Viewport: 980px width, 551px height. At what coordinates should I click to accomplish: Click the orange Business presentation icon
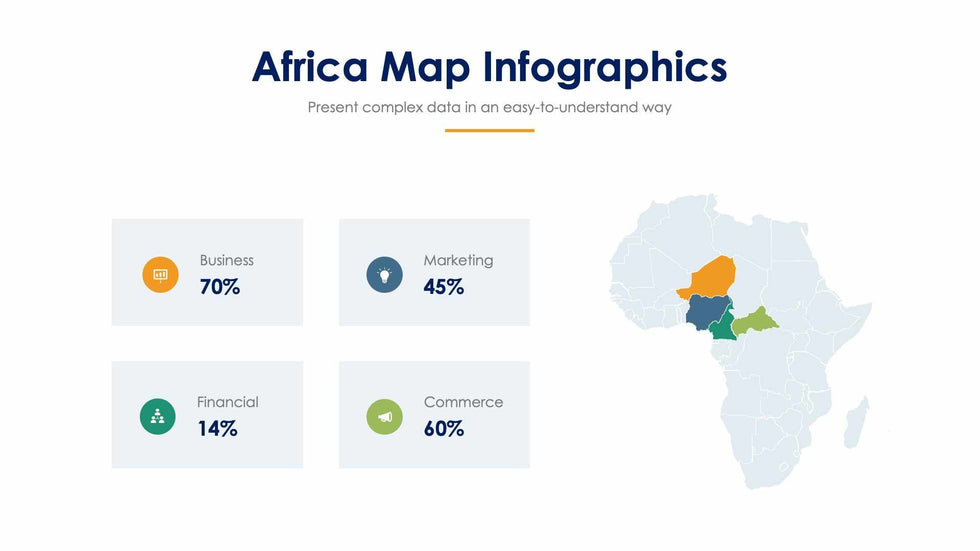[x=160, y=274]
